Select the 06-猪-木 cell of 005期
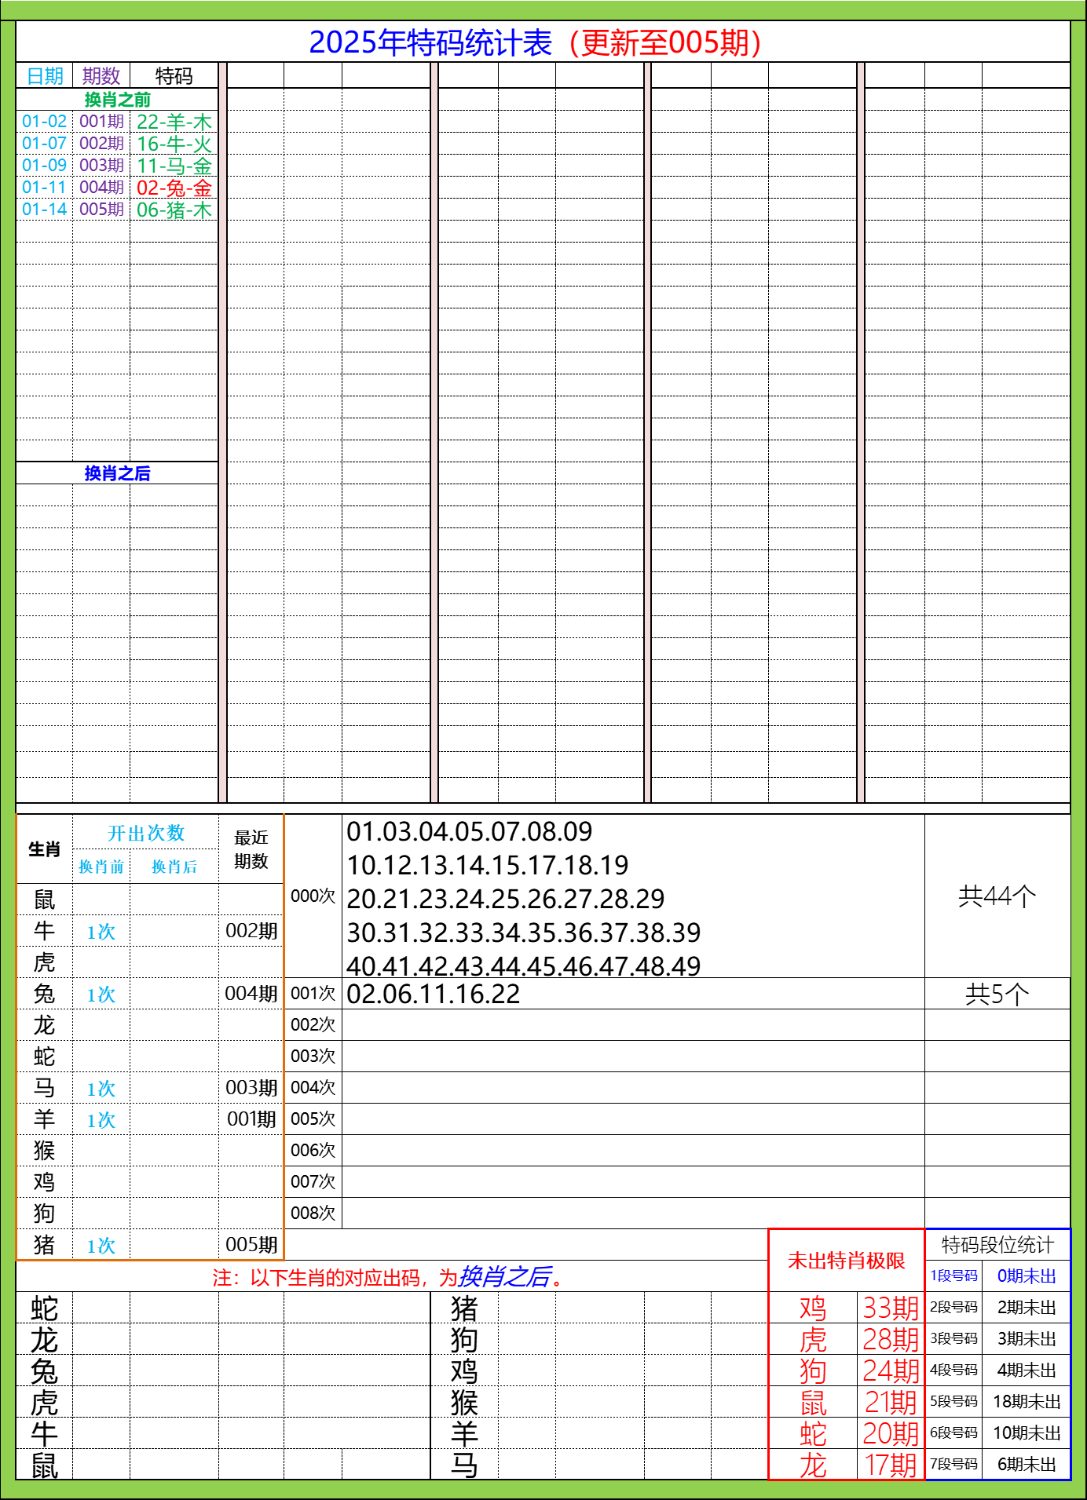 pyautogui.click(x=172, y=209)
